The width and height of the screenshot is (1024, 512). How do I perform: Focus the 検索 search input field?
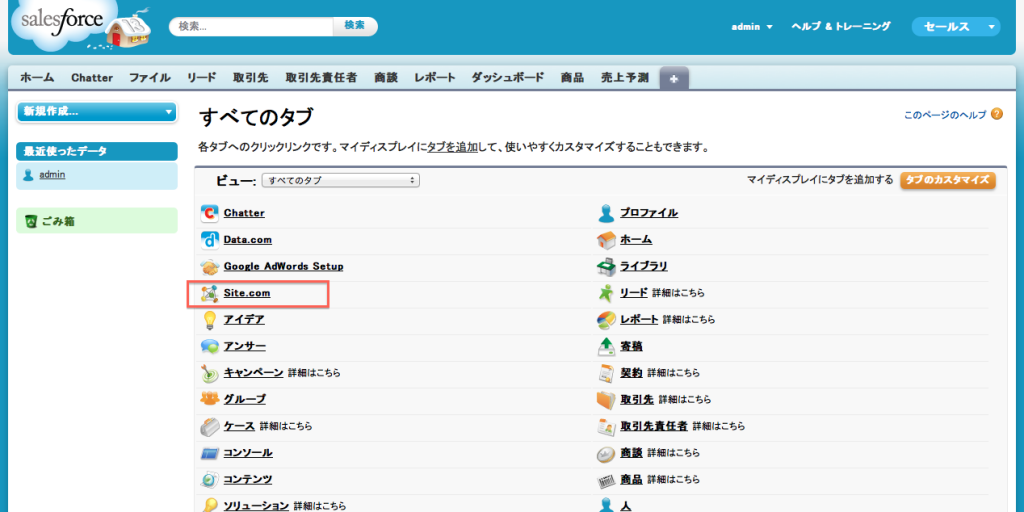point(251,26)
